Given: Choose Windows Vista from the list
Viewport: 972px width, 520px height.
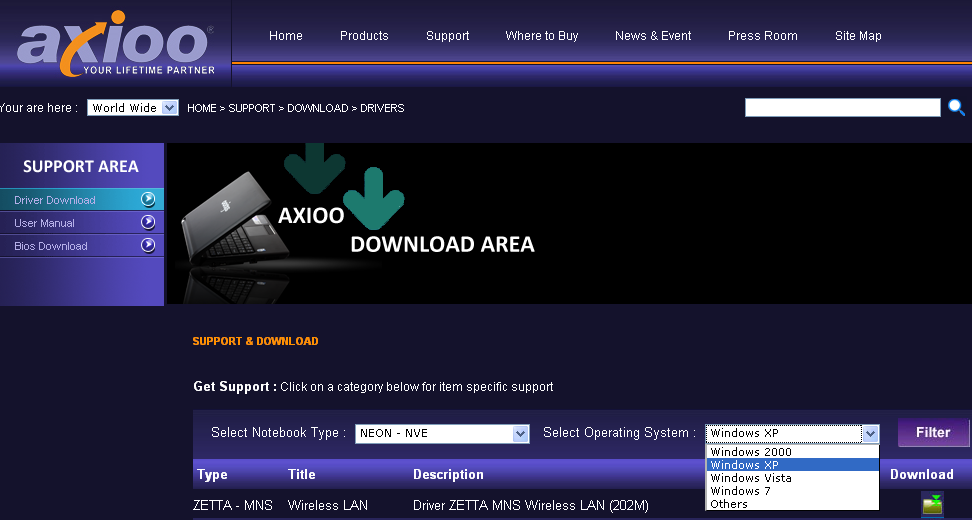Looking at the screenshot, I should 792,478.
